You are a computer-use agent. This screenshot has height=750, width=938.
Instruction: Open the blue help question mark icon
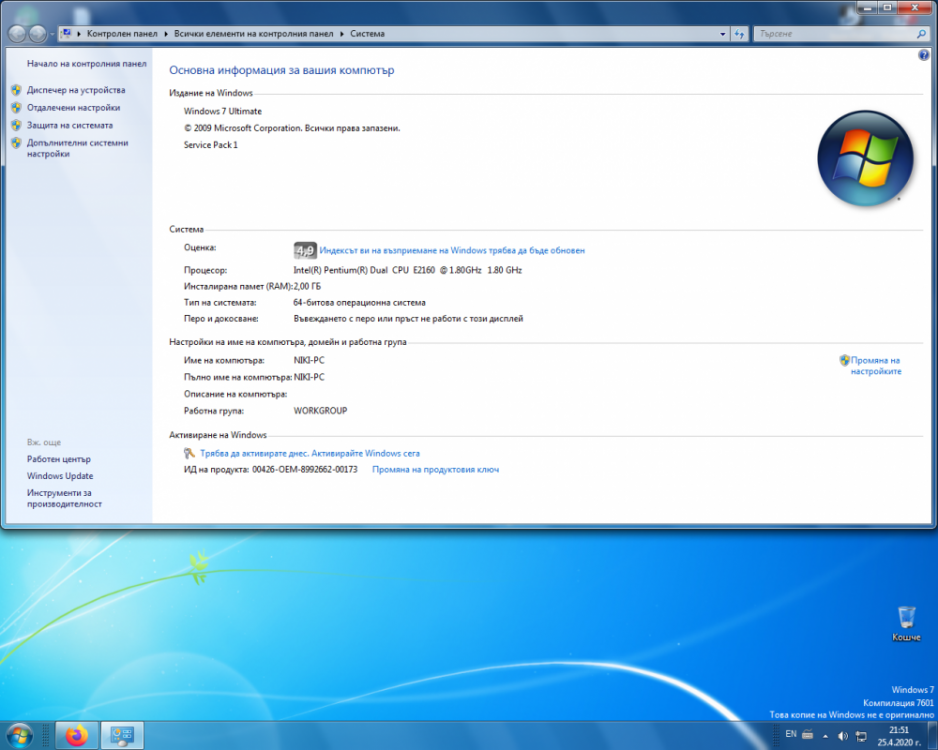(x=924, y=56)
